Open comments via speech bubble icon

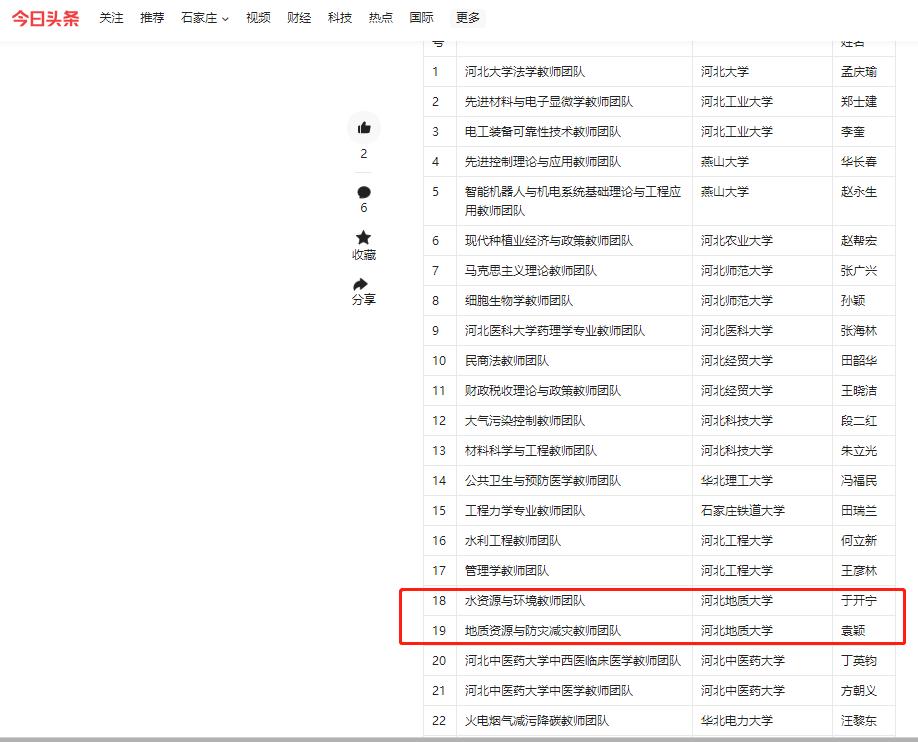(x=364, y=192)
